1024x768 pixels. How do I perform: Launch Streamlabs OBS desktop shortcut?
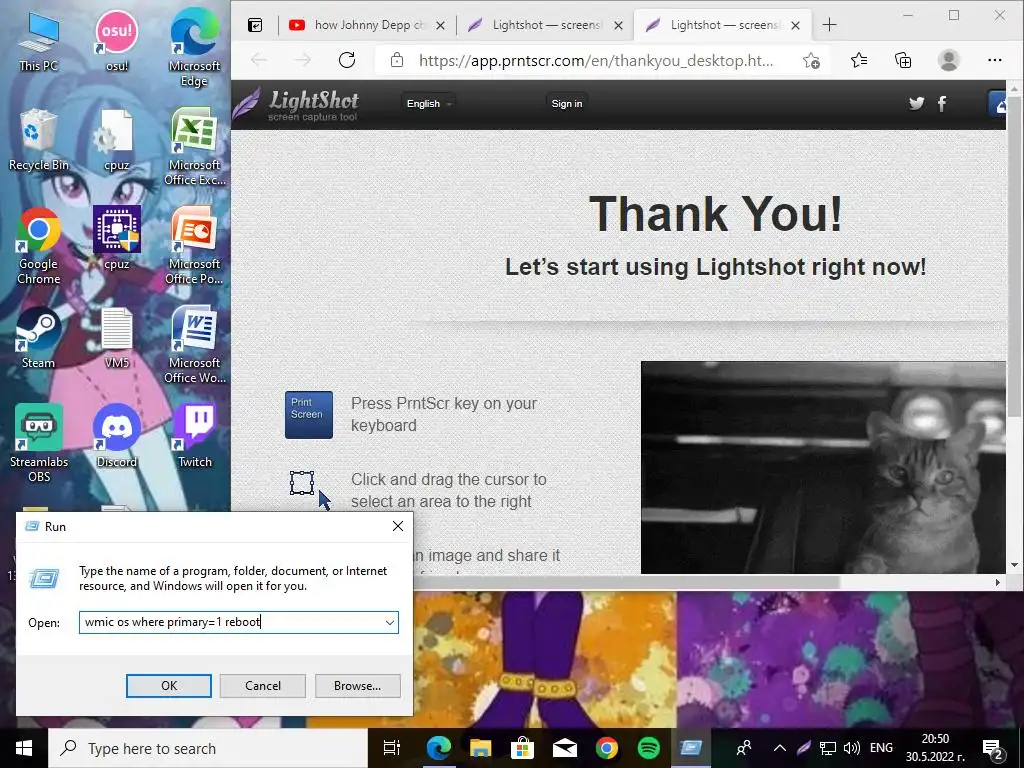(x=38, y=443)
